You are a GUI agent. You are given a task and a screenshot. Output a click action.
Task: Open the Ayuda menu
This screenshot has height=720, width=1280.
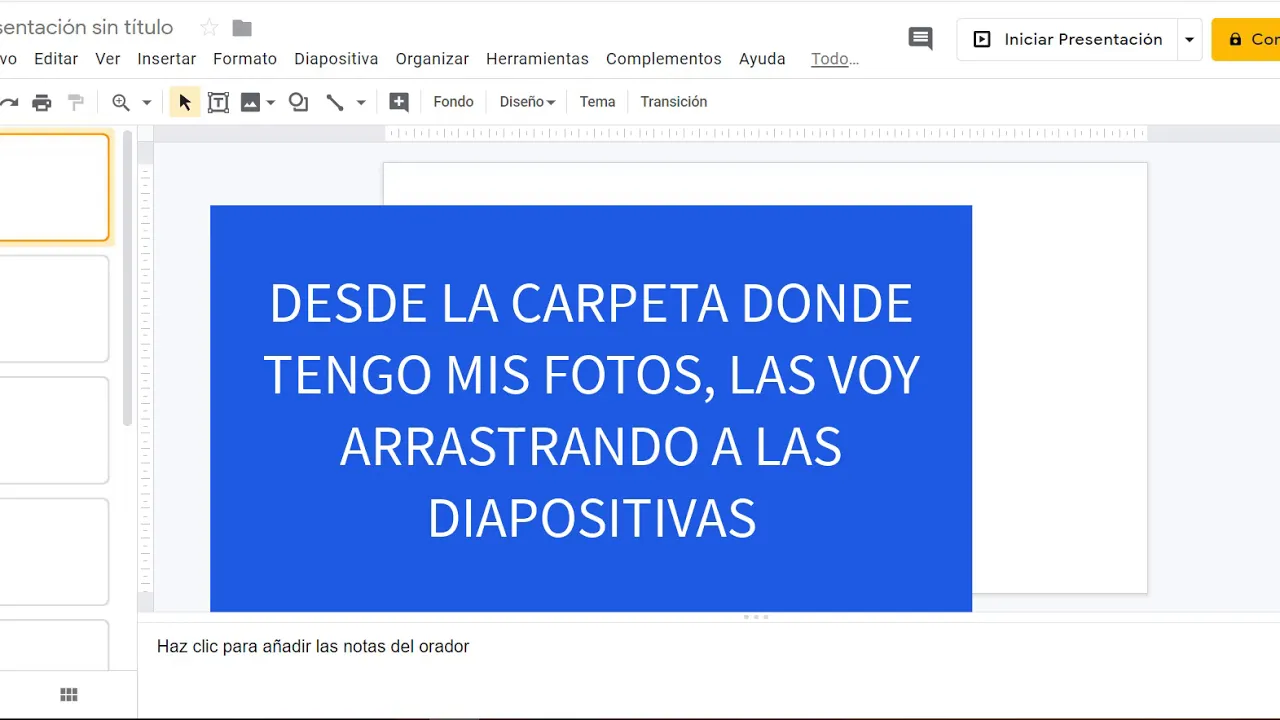click(762, 59)
